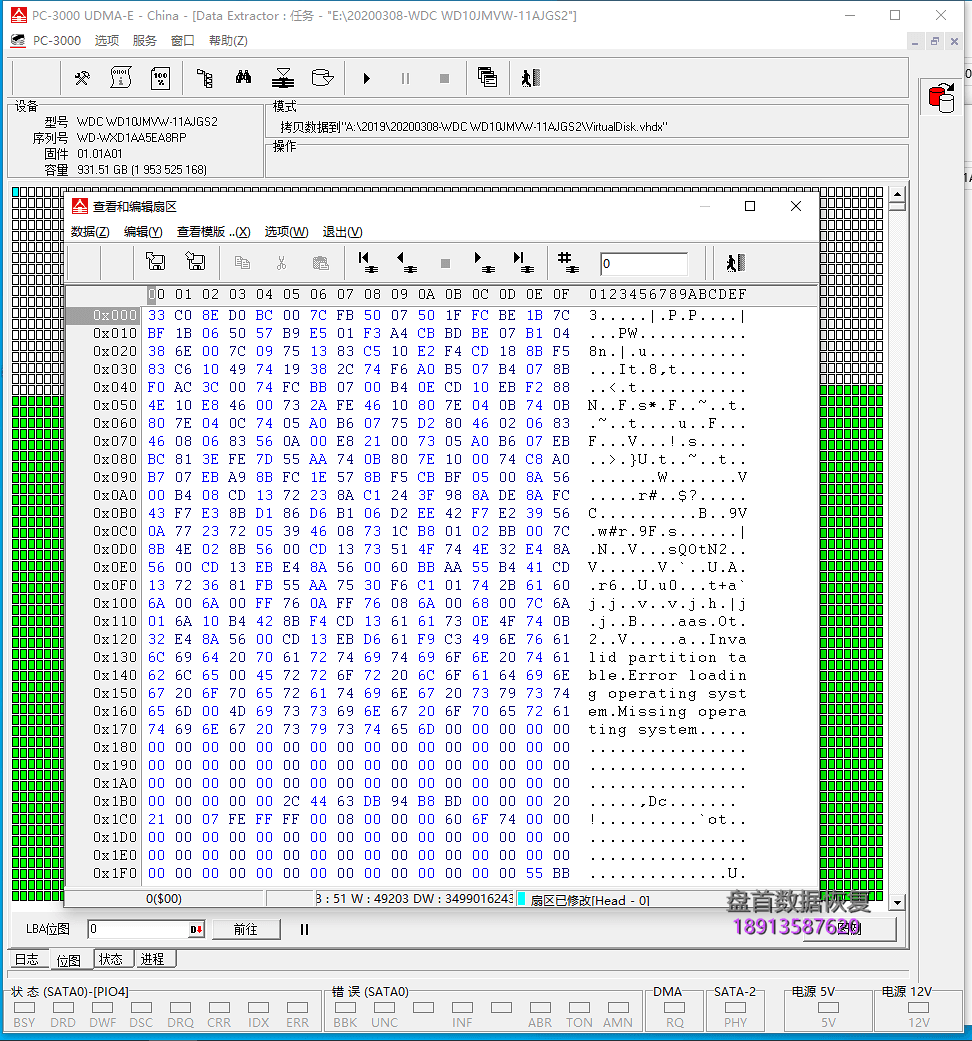Open the PC-3000 menu

pos(57,40)
